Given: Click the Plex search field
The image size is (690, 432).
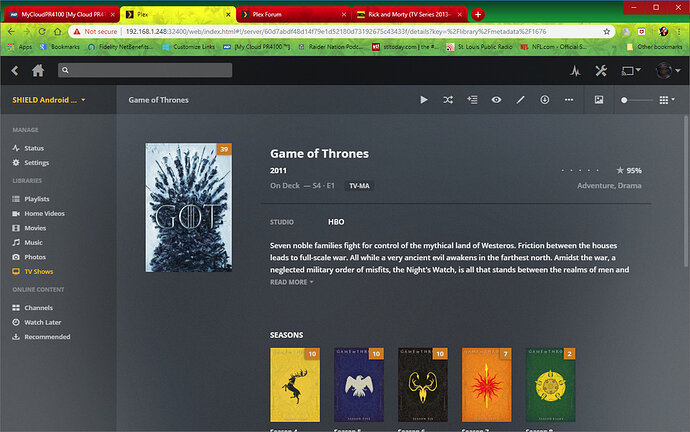Looking at the screenshot, I should point(145,70).
